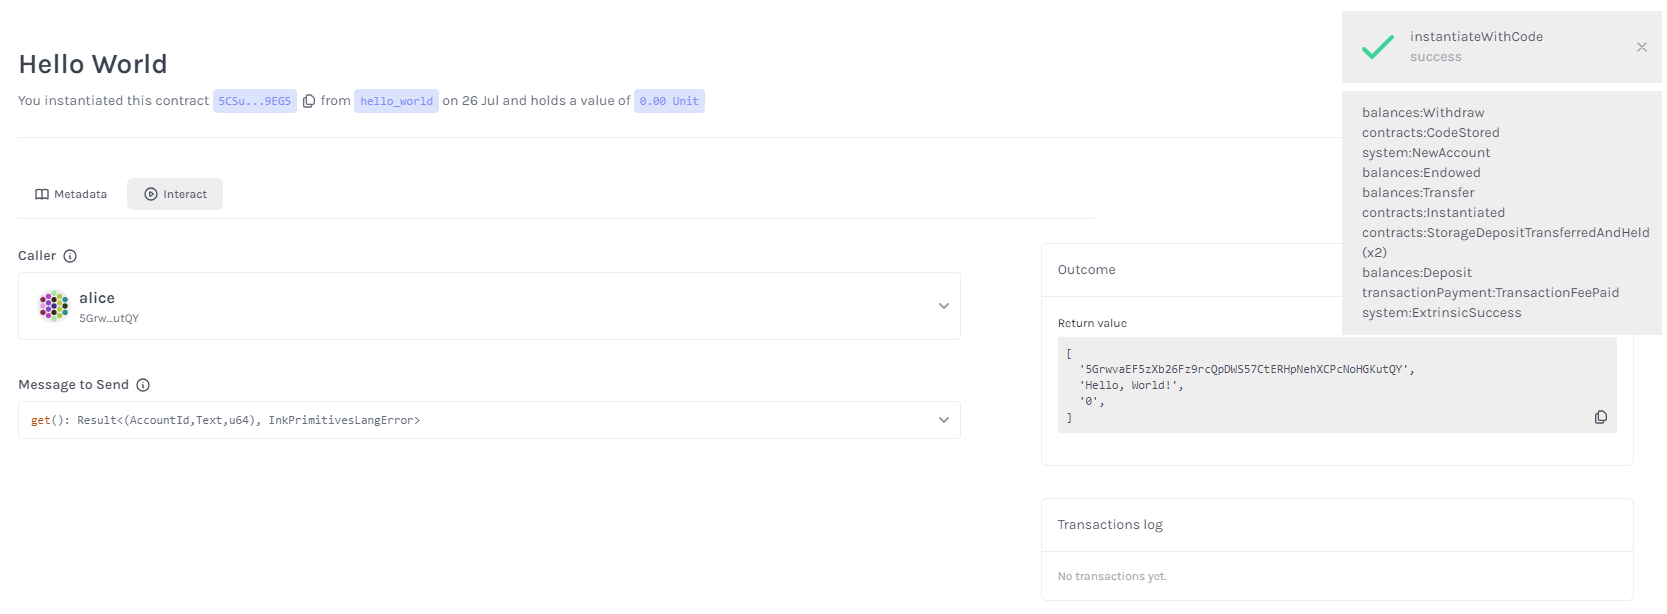The image size is (1667, 614).
Task: Click the contracts:Instantiated event entry
Action: (x=1433, y=213)
